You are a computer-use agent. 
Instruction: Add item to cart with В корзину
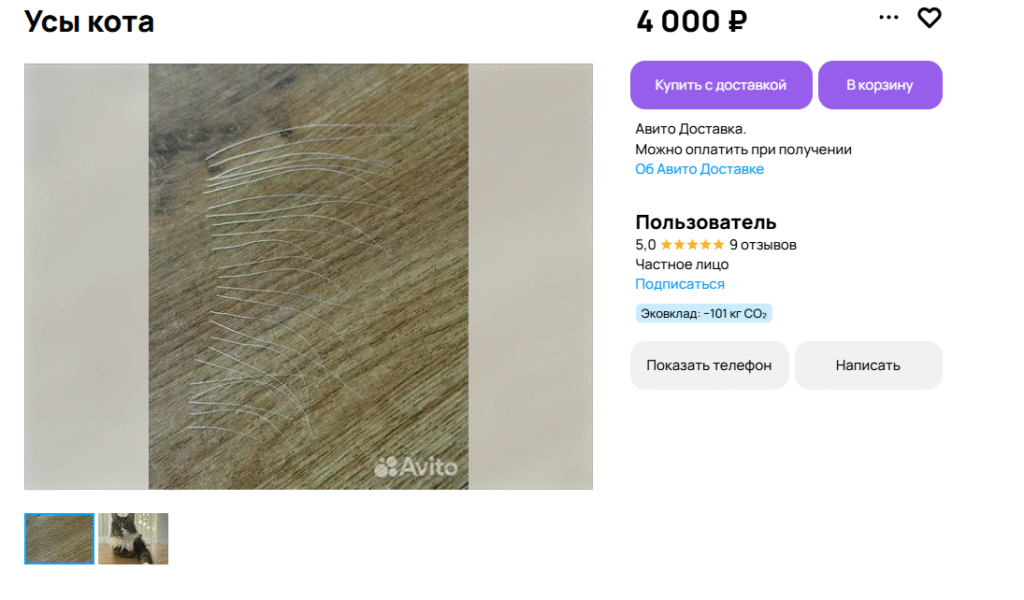(880, 85)
